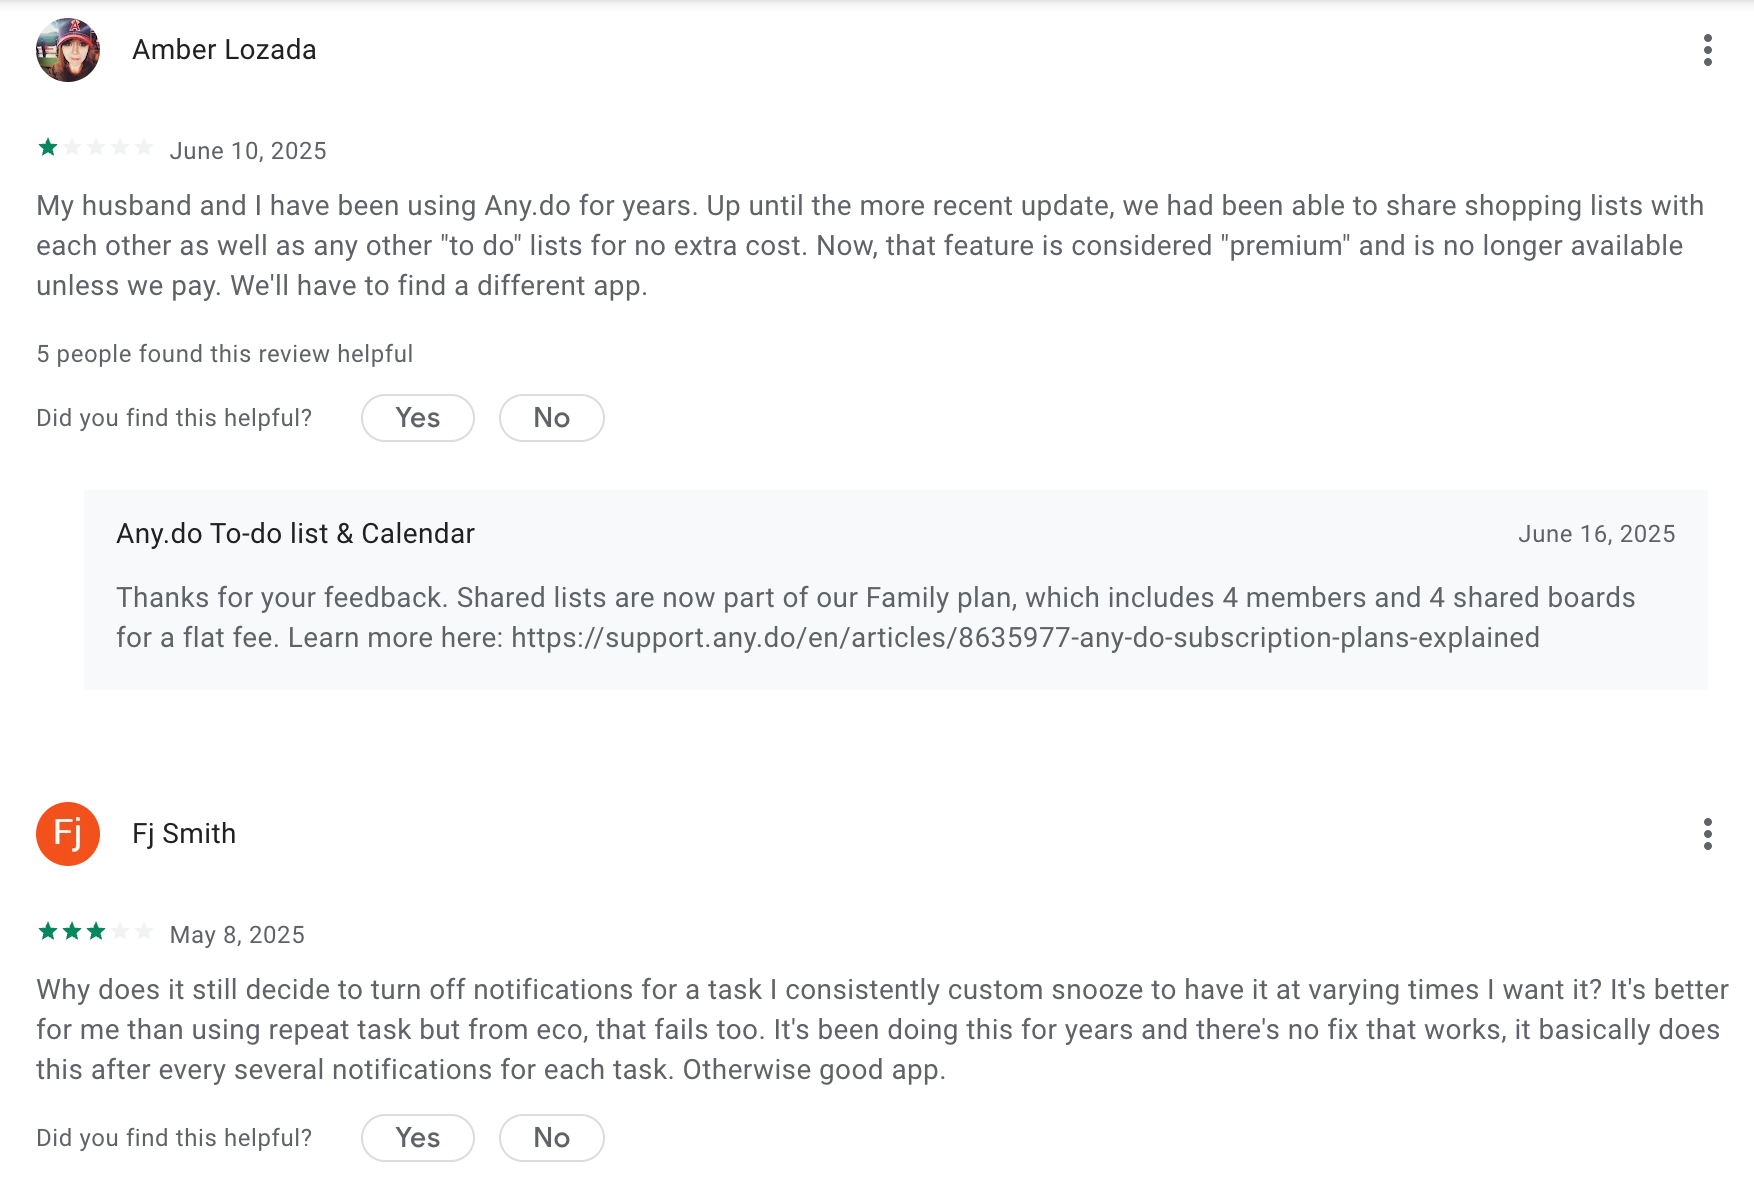Viewport: 1754px width, 1178px height.
Task: Click the Fj Smith reviewer name
Action: [x=184, y=834]
